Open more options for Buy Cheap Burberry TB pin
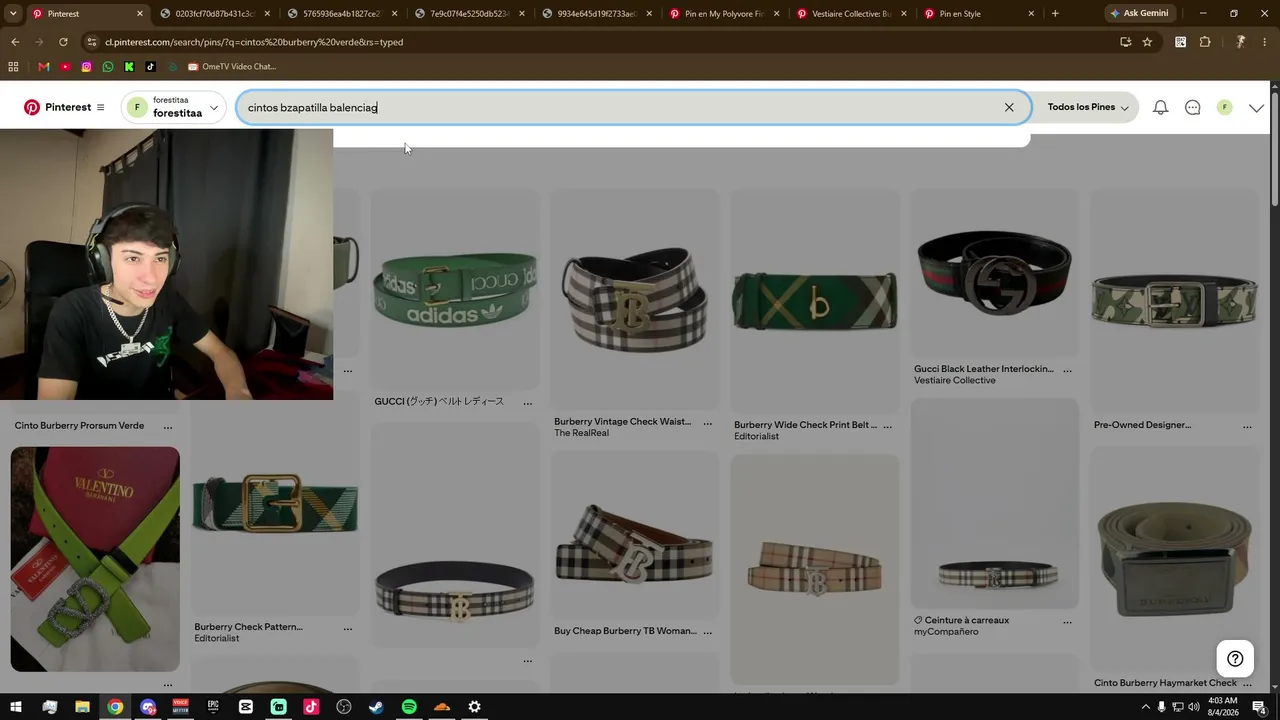The image size is (1280, 720). 708,632
